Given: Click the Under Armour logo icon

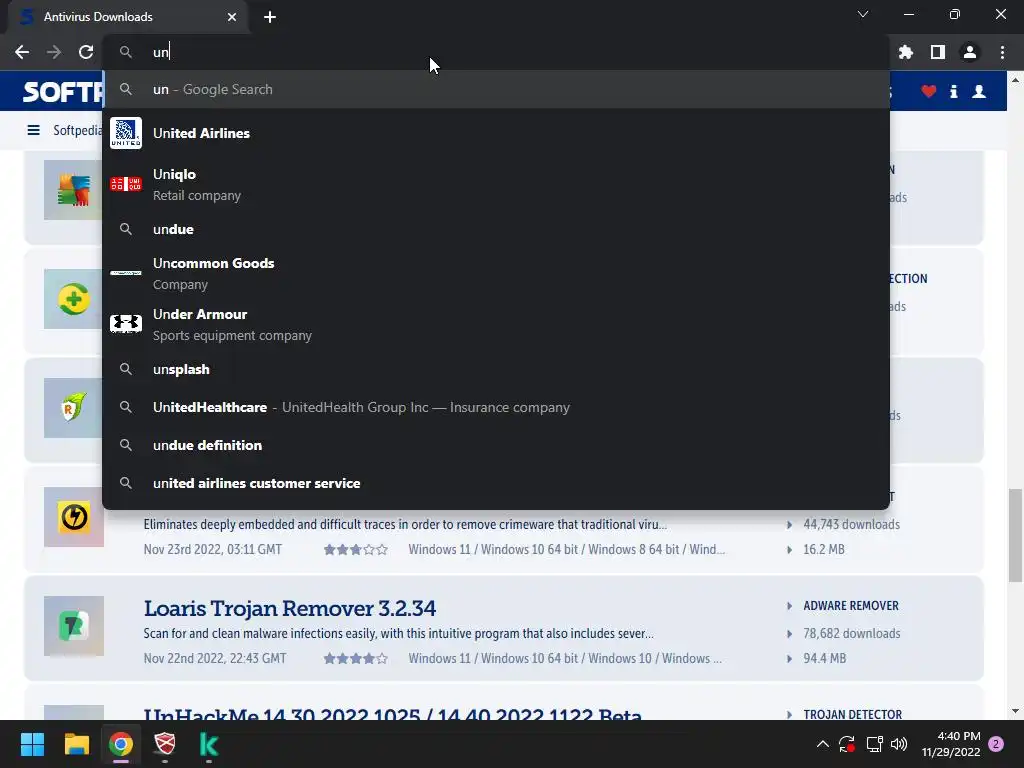Looking at the screenshot, I should click(x=126, y=324).
